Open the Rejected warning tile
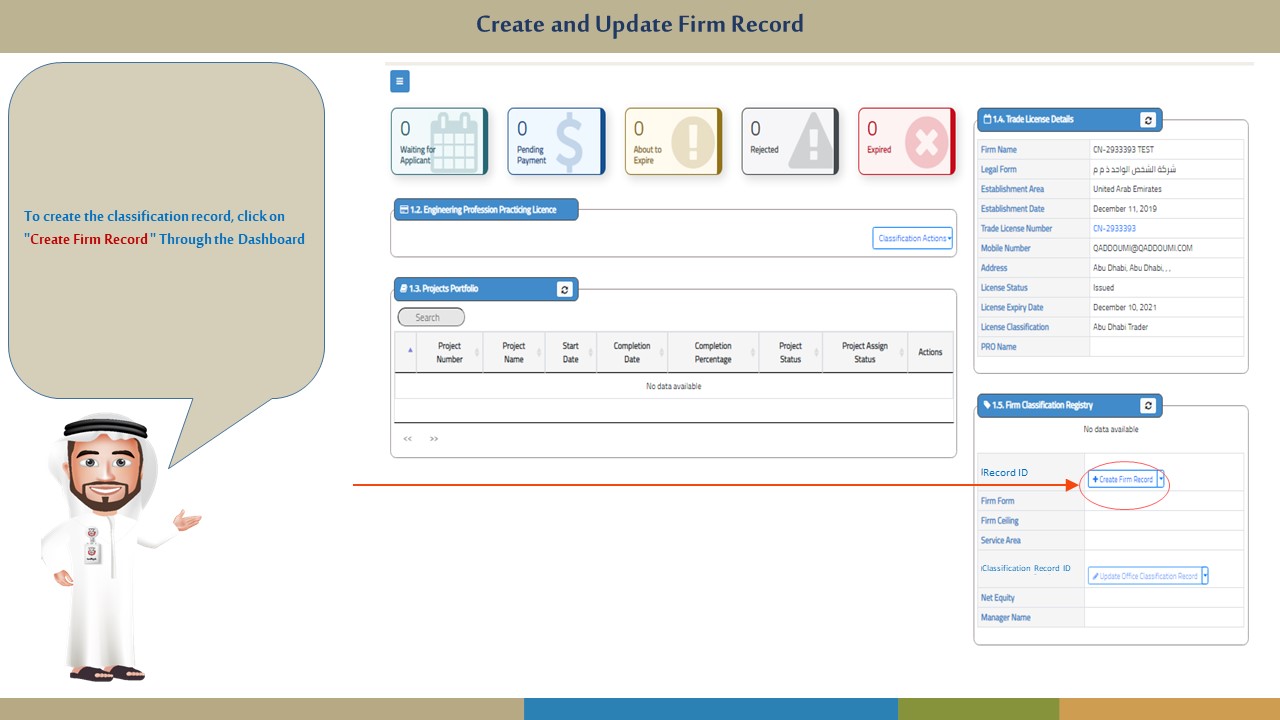The width and height of the screenshot is (1280, 720). [x=789, y=142]
